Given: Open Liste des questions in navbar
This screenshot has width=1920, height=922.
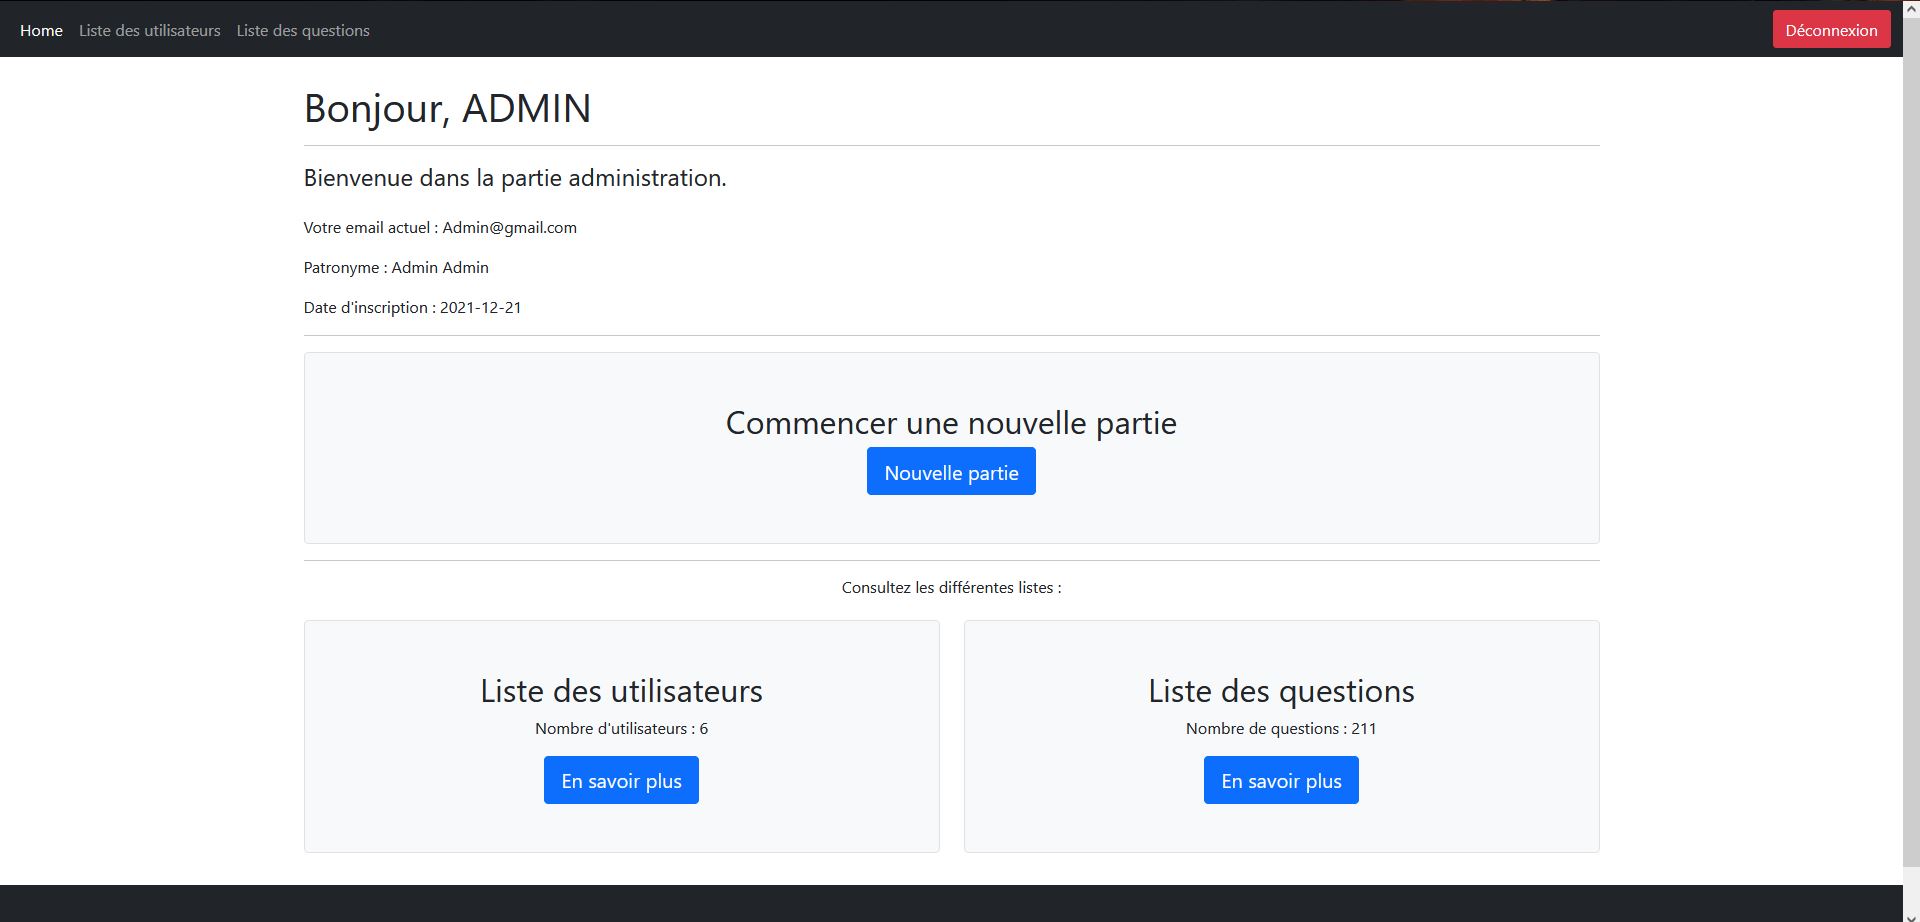Looking at the screenshot, I should click(303, 31).
